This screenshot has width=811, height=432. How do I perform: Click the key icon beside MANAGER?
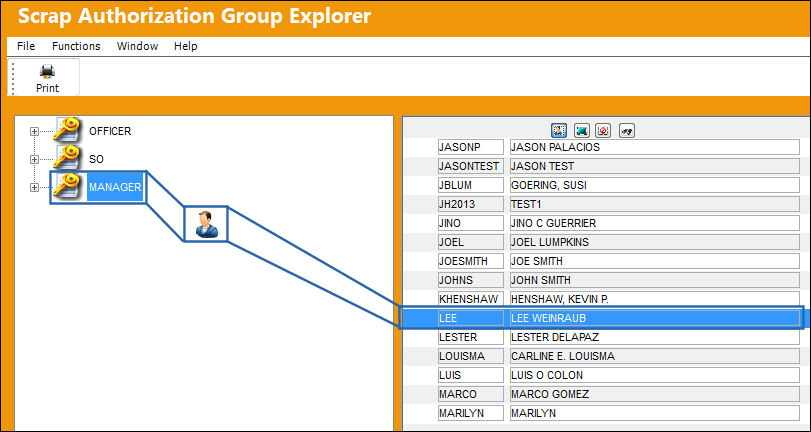(x=67, y=186)
